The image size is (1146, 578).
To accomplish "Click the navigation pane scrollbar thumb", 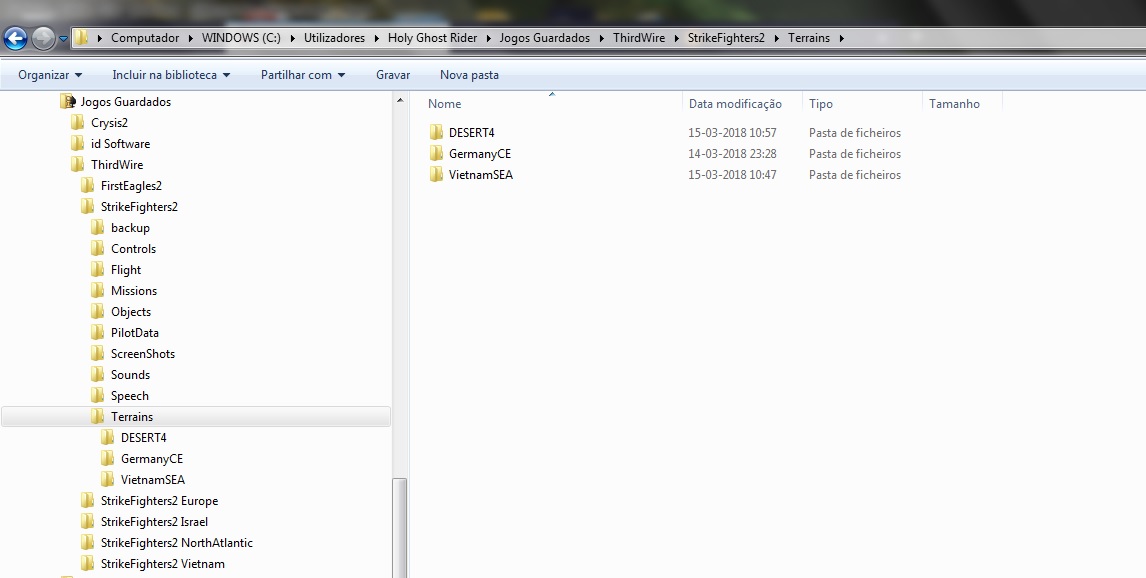I will (x=400, y=528).
